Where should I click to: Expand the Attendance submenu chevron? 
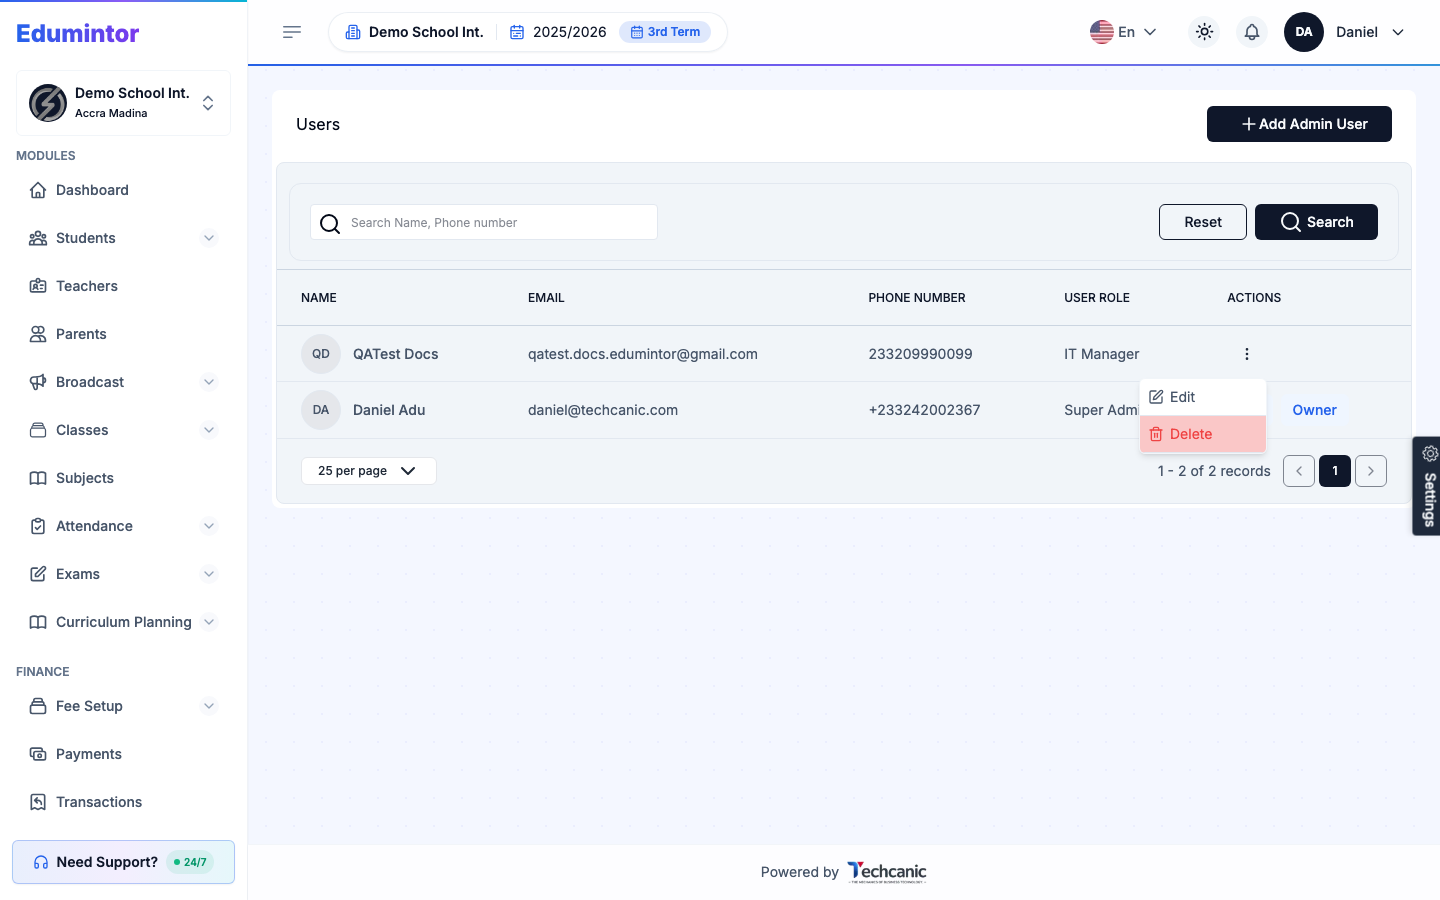click(209, 526)
